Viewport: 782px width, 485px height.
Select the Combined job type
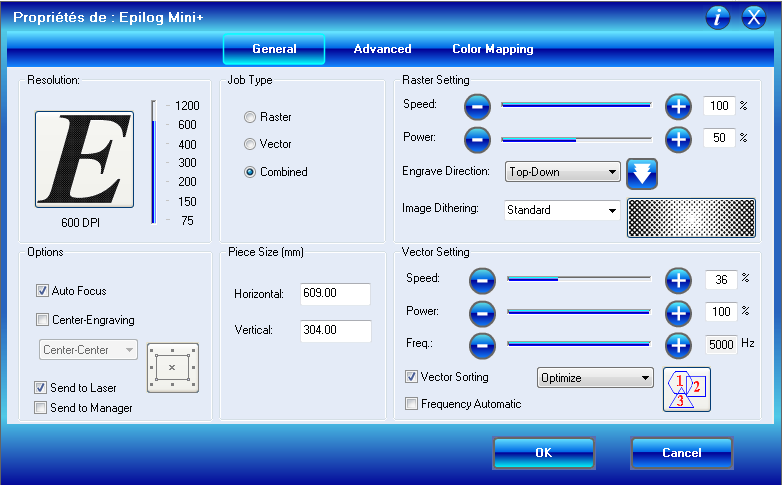click(249, 172)
